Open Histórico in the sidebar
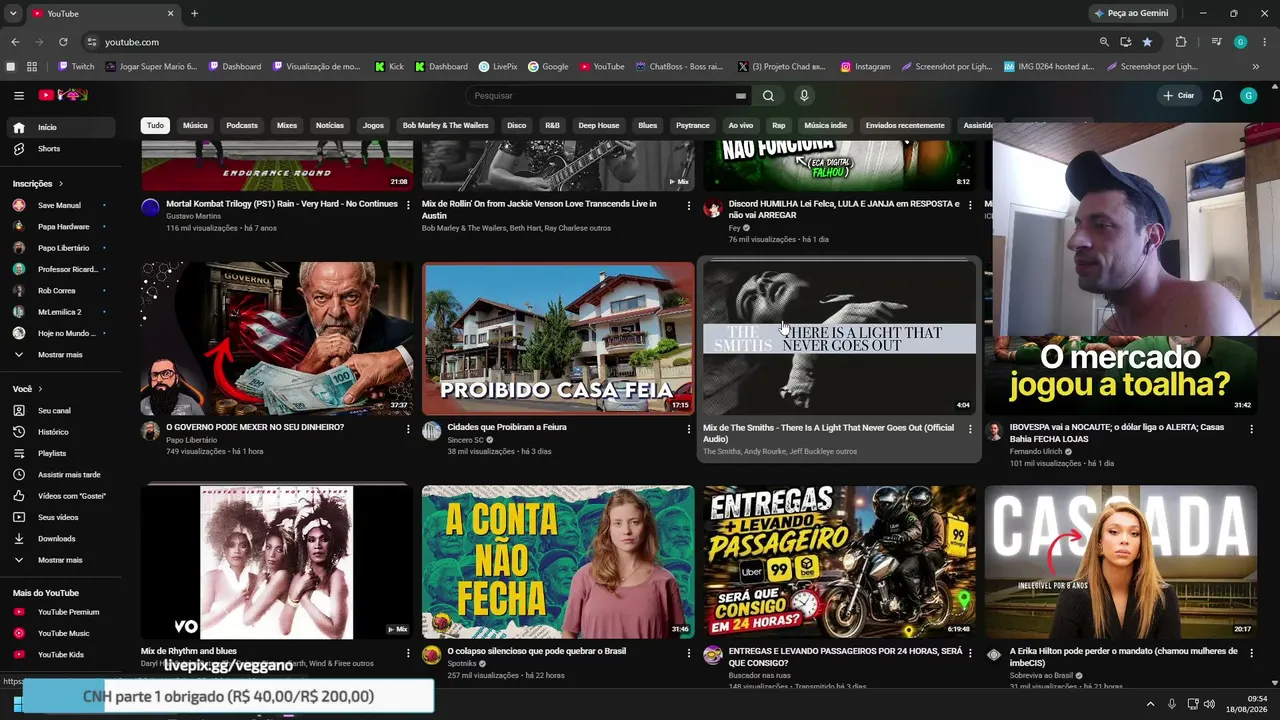Image resolution: width=1280 pixels, height=720 pixels. 61,432
